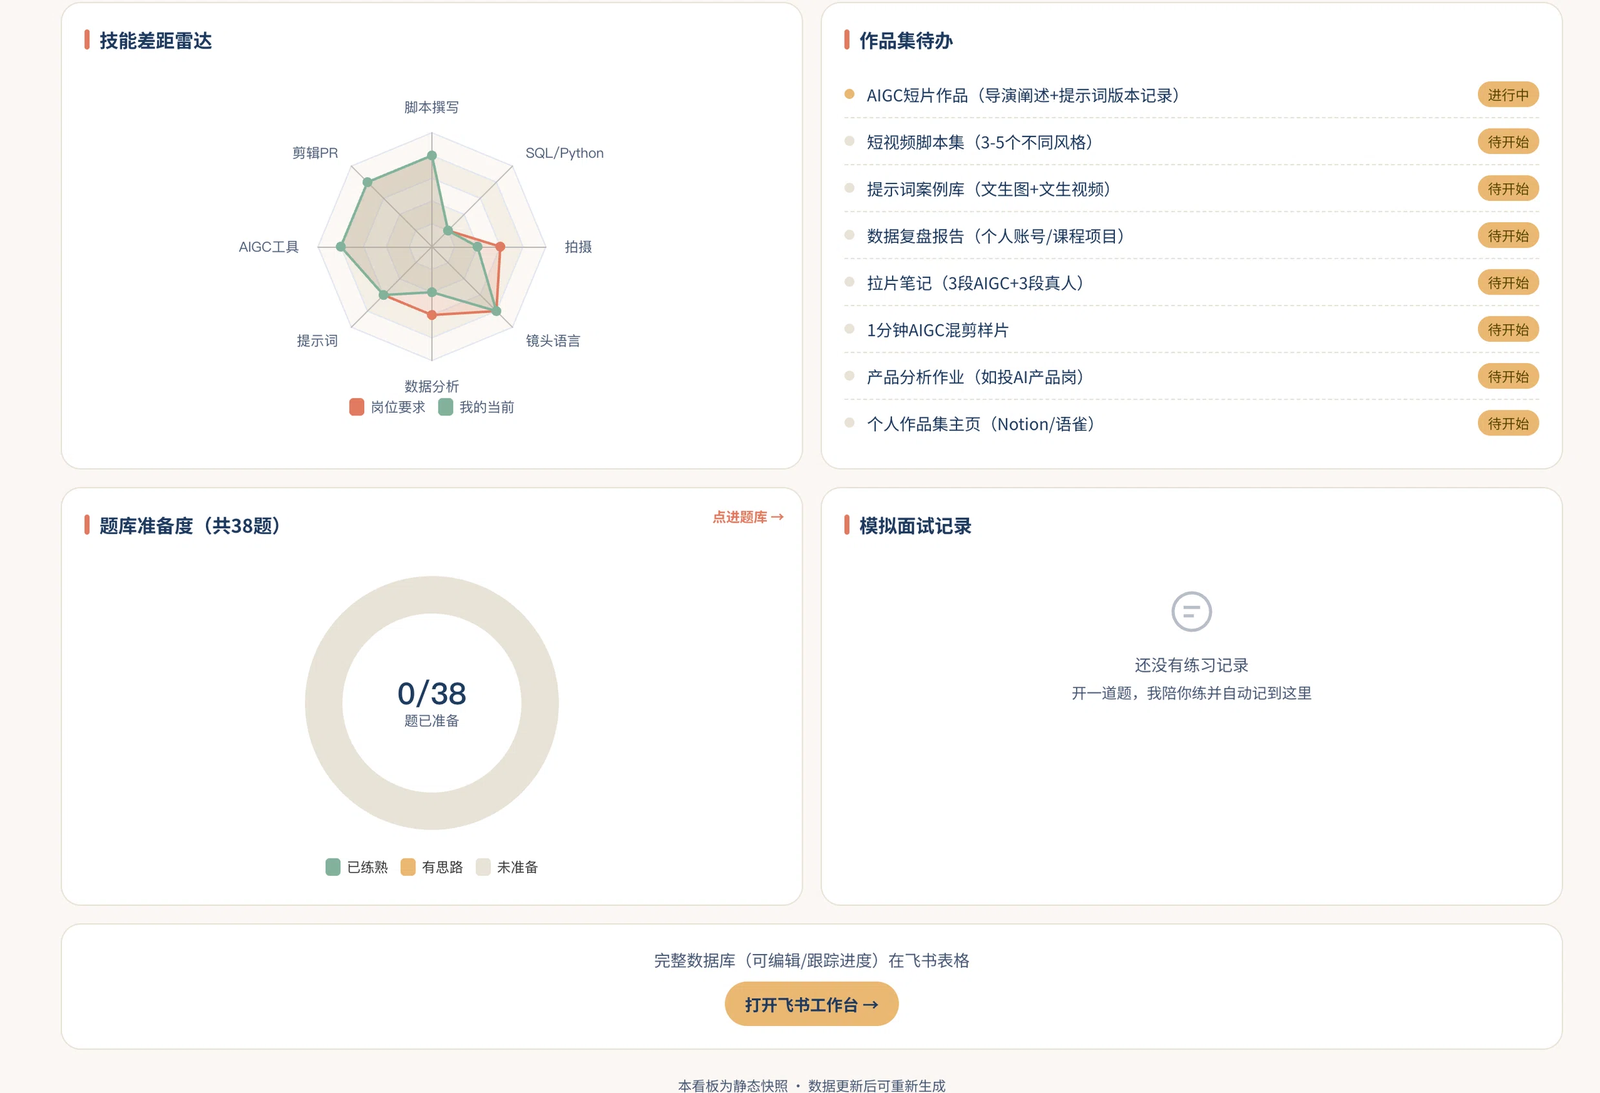Click the SQL/Python radar axis label

pyautogui.click(x=564, y=153)
